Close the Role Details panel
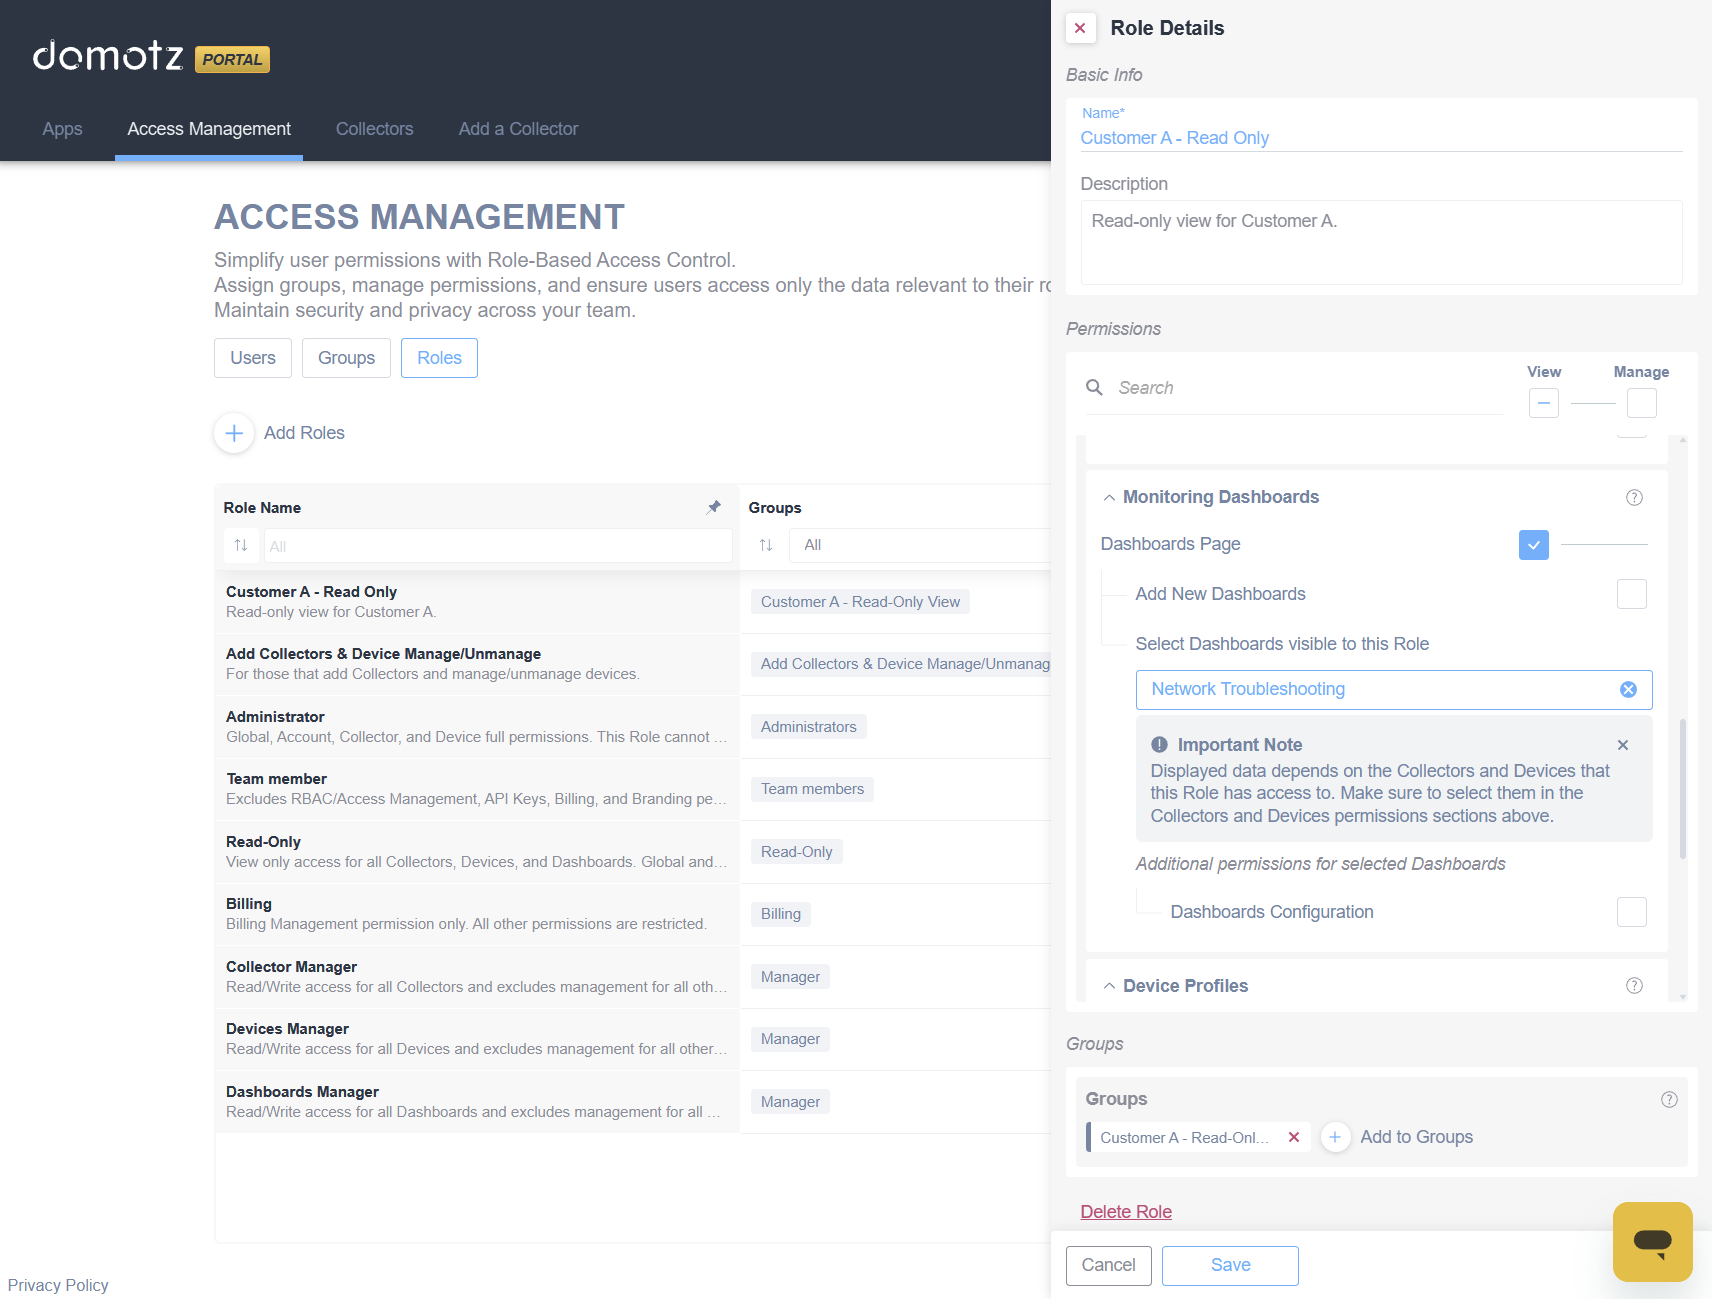Image resolution: width=1712 pixels, height=1299 pixels. tap(1080, 28)
